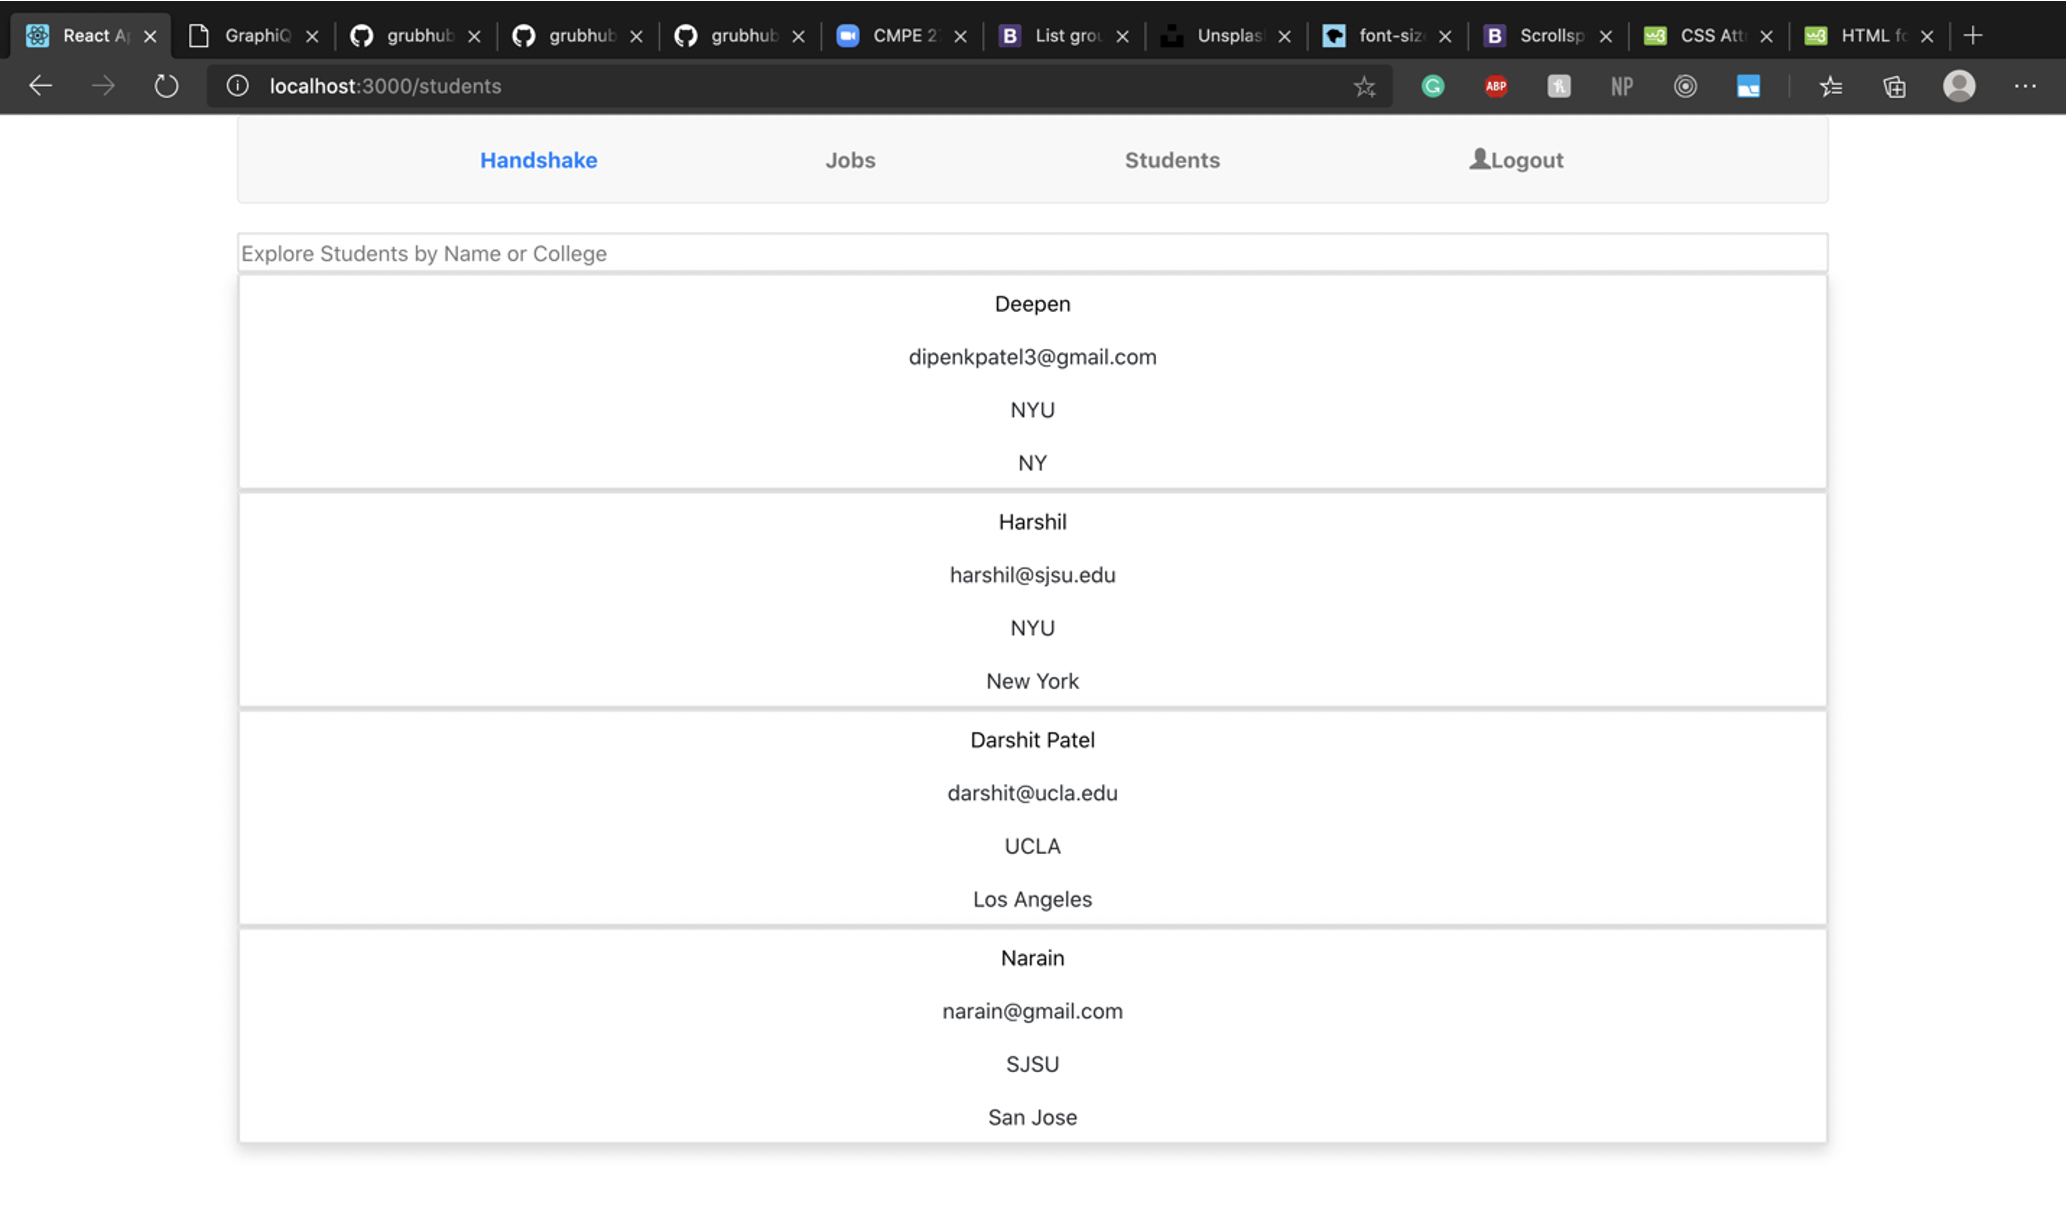The height and width of the screenshot is (1226, 2070).
Task: Click the Los Angeles city text
Action: click(1032, 899)
